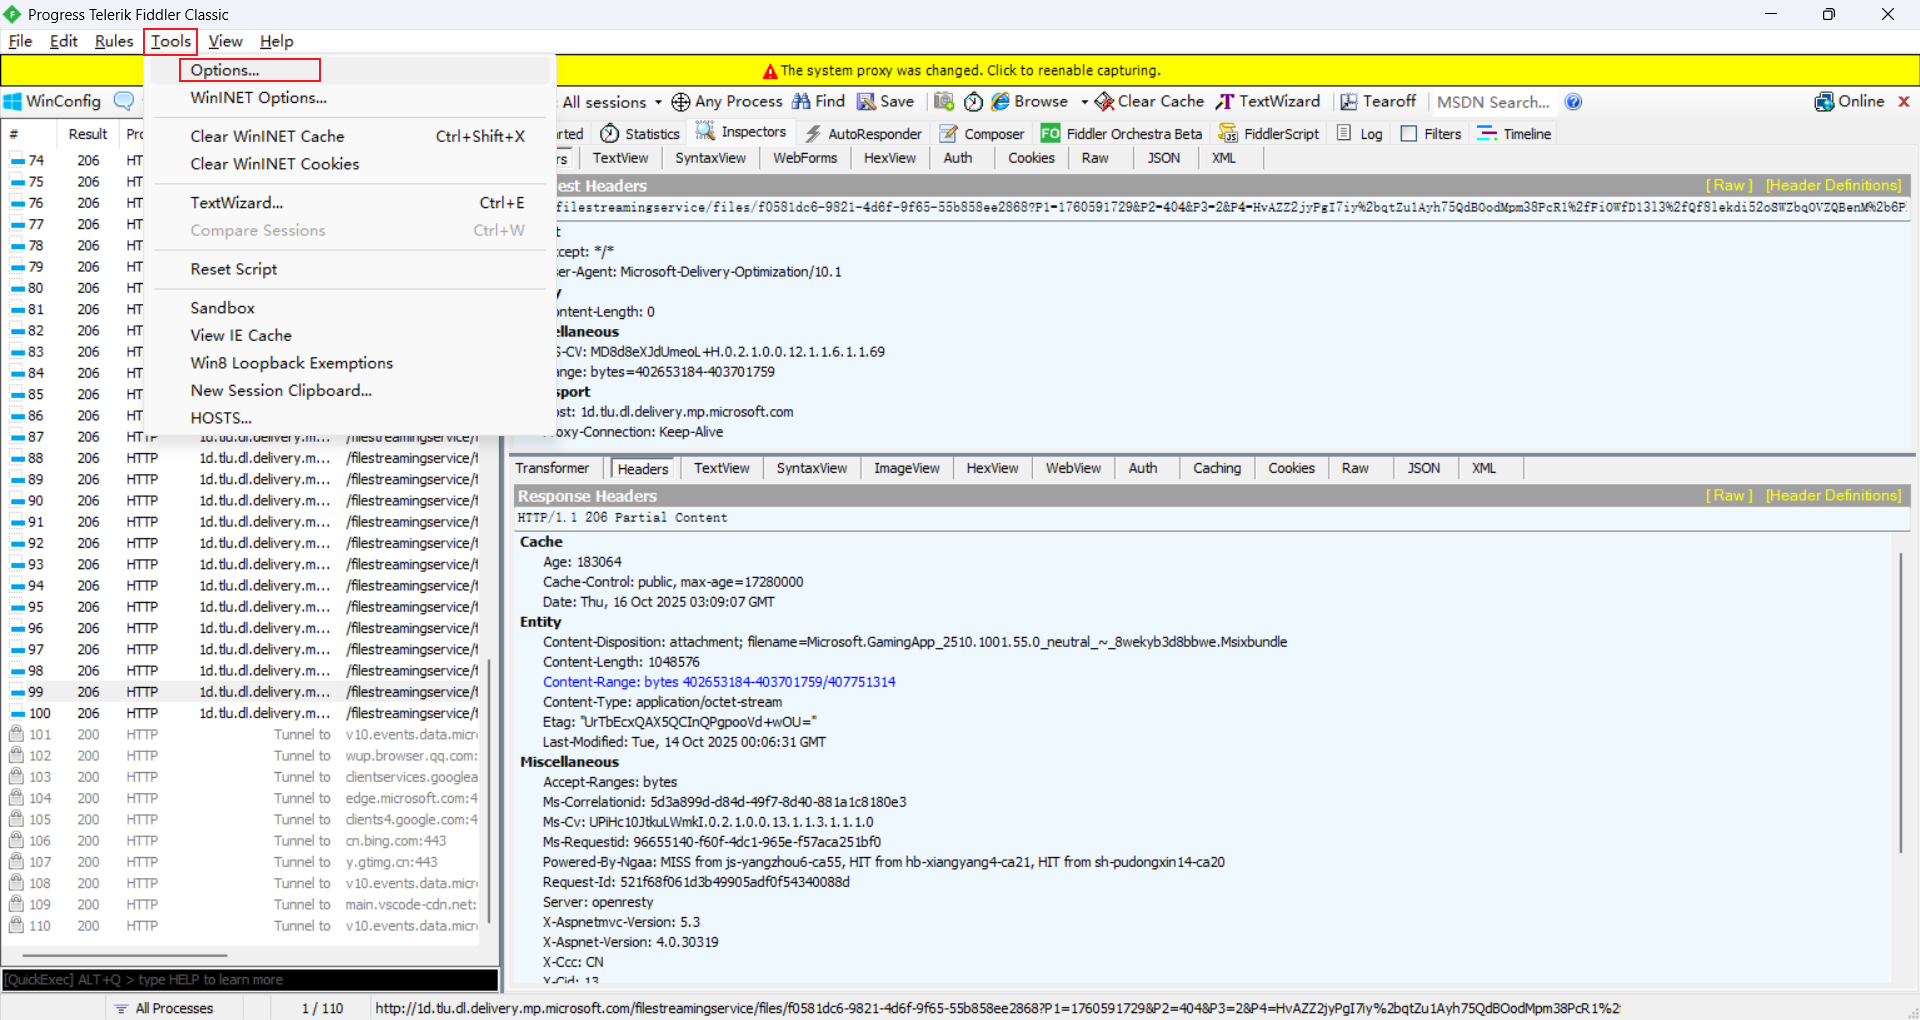
Task: Click the camera screenshot icon
Action: pos(943,102)
